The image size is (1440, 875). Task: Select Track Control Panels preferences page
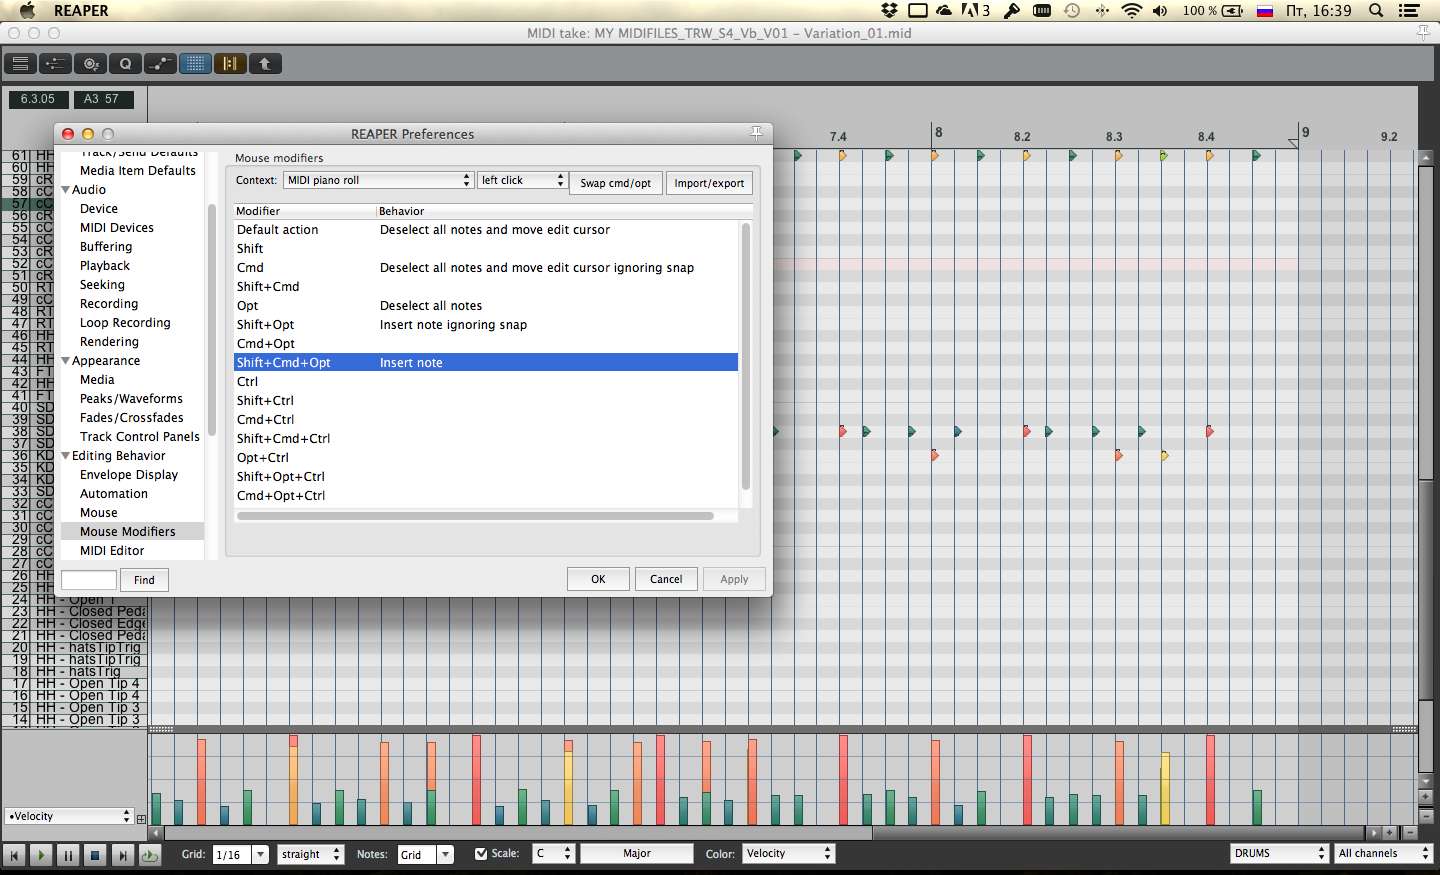tap(140, 437)
